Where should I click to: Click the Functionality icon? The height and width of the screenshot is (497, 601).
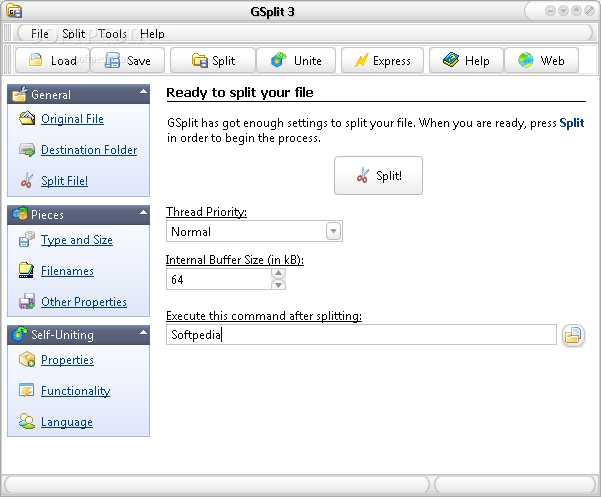tap(26, 390)
